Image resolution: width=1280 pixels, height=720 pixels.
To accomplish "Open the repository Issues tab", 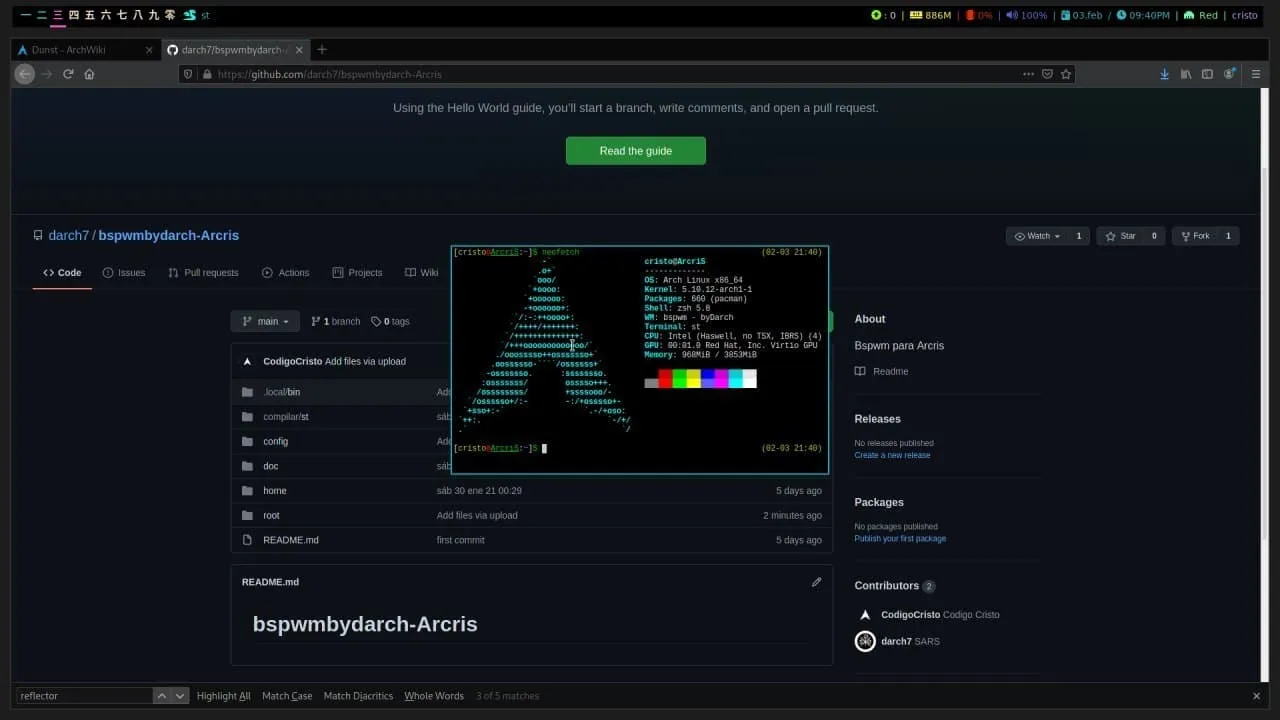I will tap(124, 272).
